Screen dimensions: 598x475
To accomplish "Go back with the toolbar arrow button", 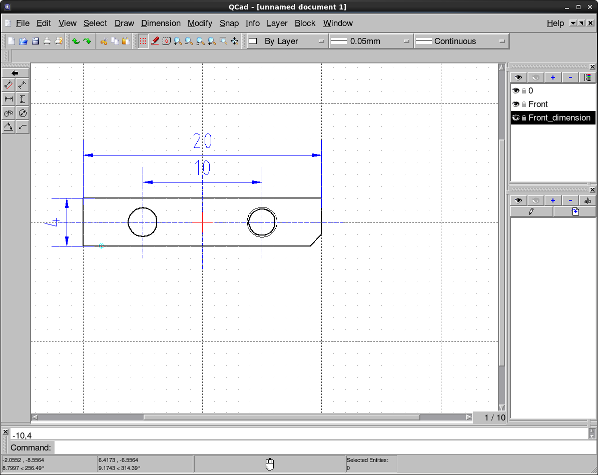I will [x=15, y=73].
